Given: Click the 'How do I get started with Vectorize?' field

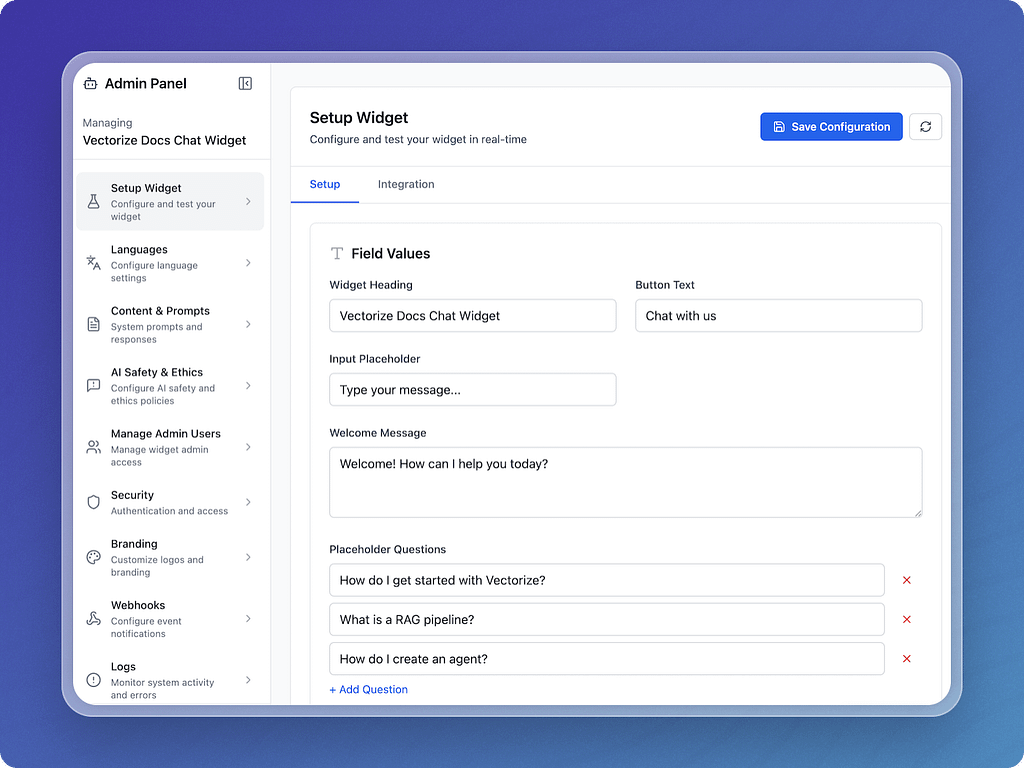Looking at the screenshot, I should pyautogui.click(x=607, y=581).
